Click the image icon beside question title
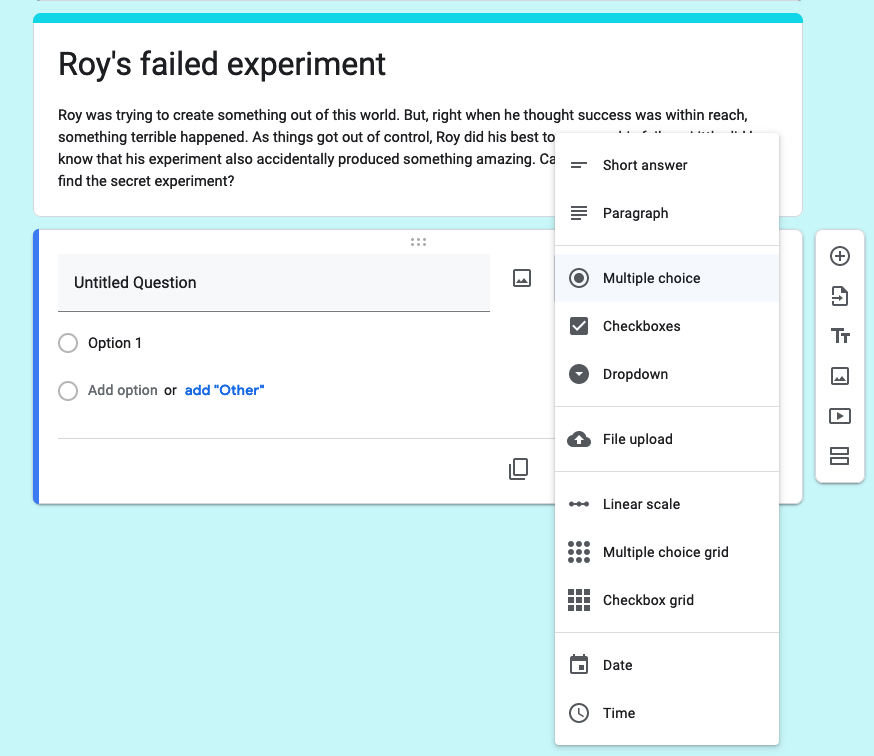This screenshot has height=756, width=874. point(521,279)
